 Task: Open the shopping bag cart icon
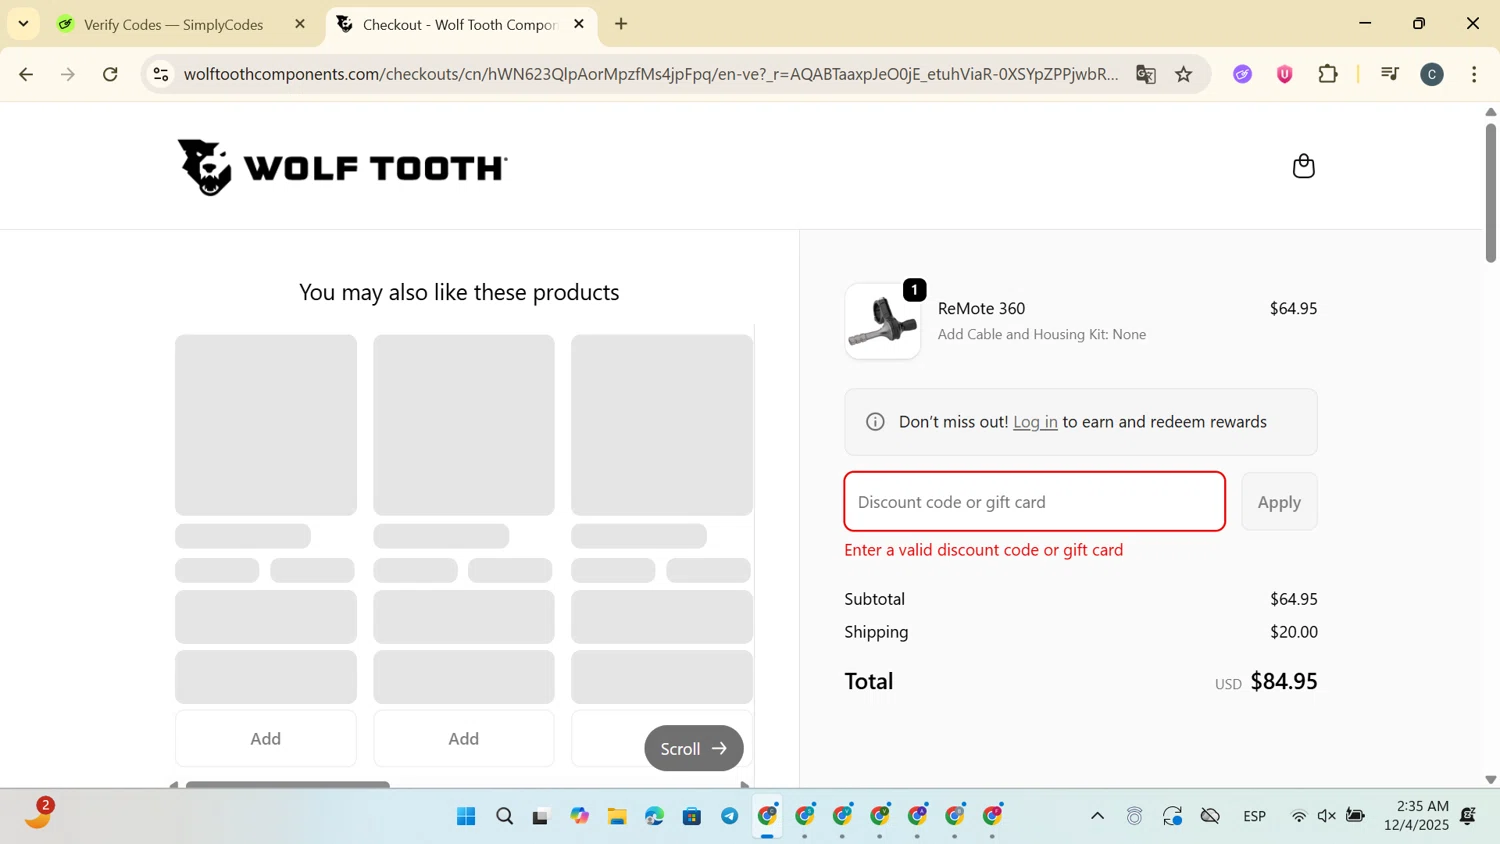[1303, 166]
